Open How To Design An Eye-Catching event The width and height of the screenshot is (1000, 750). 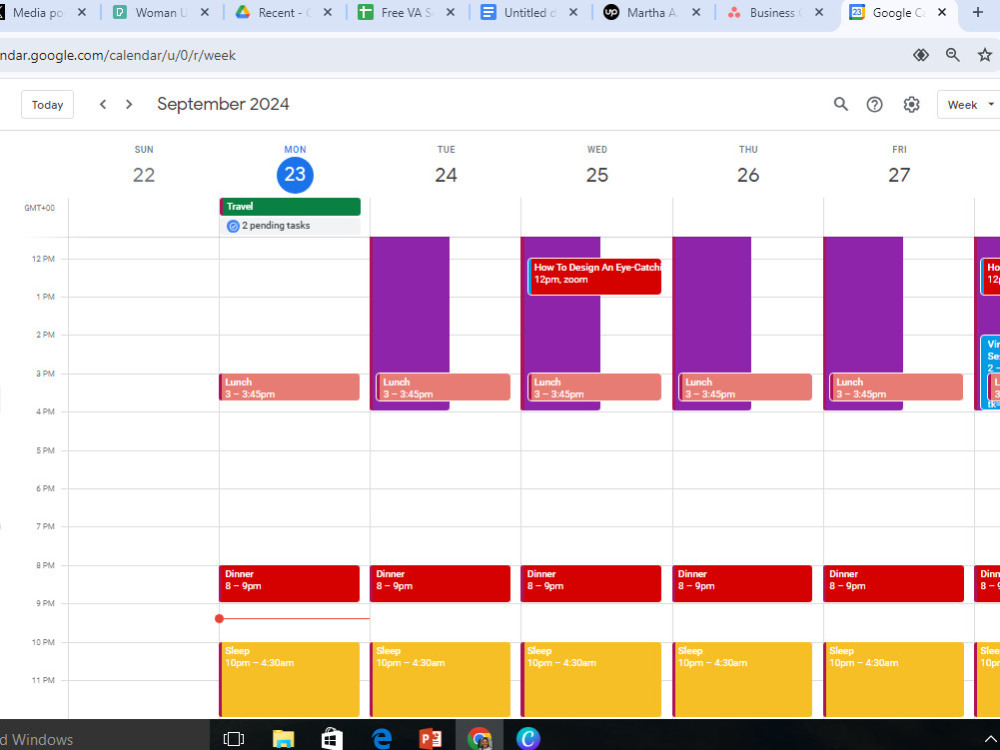click(x=594, y=276)
